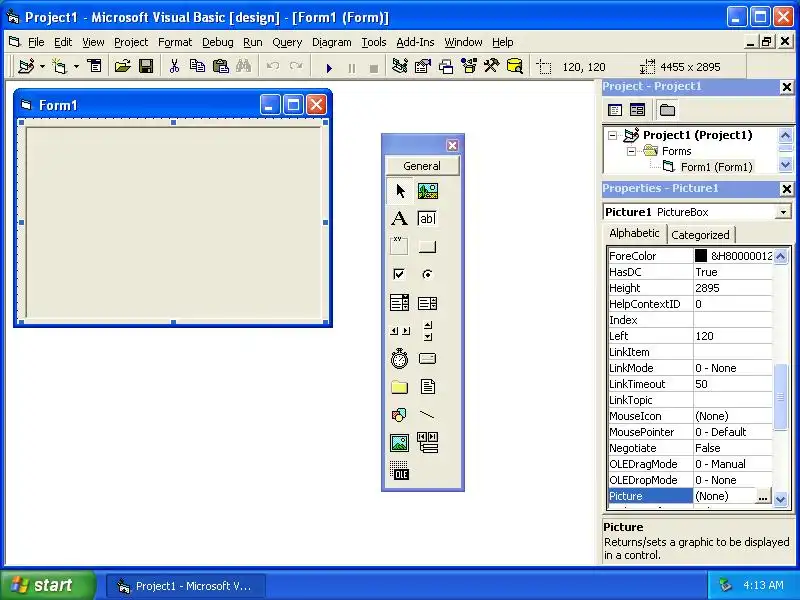Click the Add Form toolbar icon
The height and width of the screenshot is (600, 800).
(x=60, y=66)
